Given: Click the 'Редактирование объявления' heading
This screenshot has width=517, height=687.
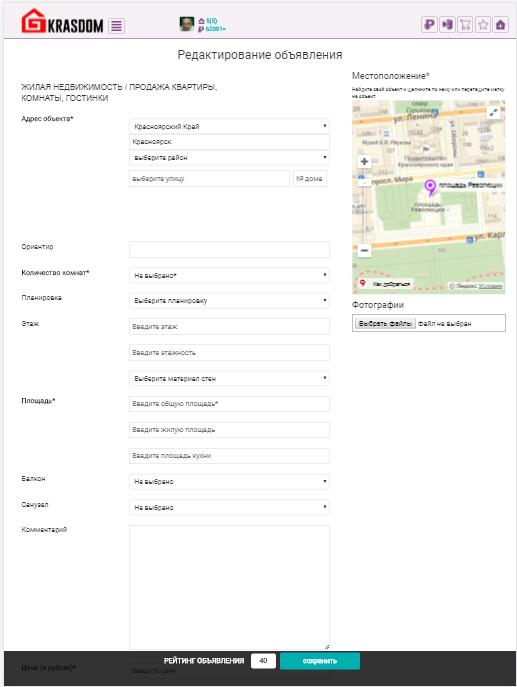Looking at the screenshot, I should coord(260,55).
